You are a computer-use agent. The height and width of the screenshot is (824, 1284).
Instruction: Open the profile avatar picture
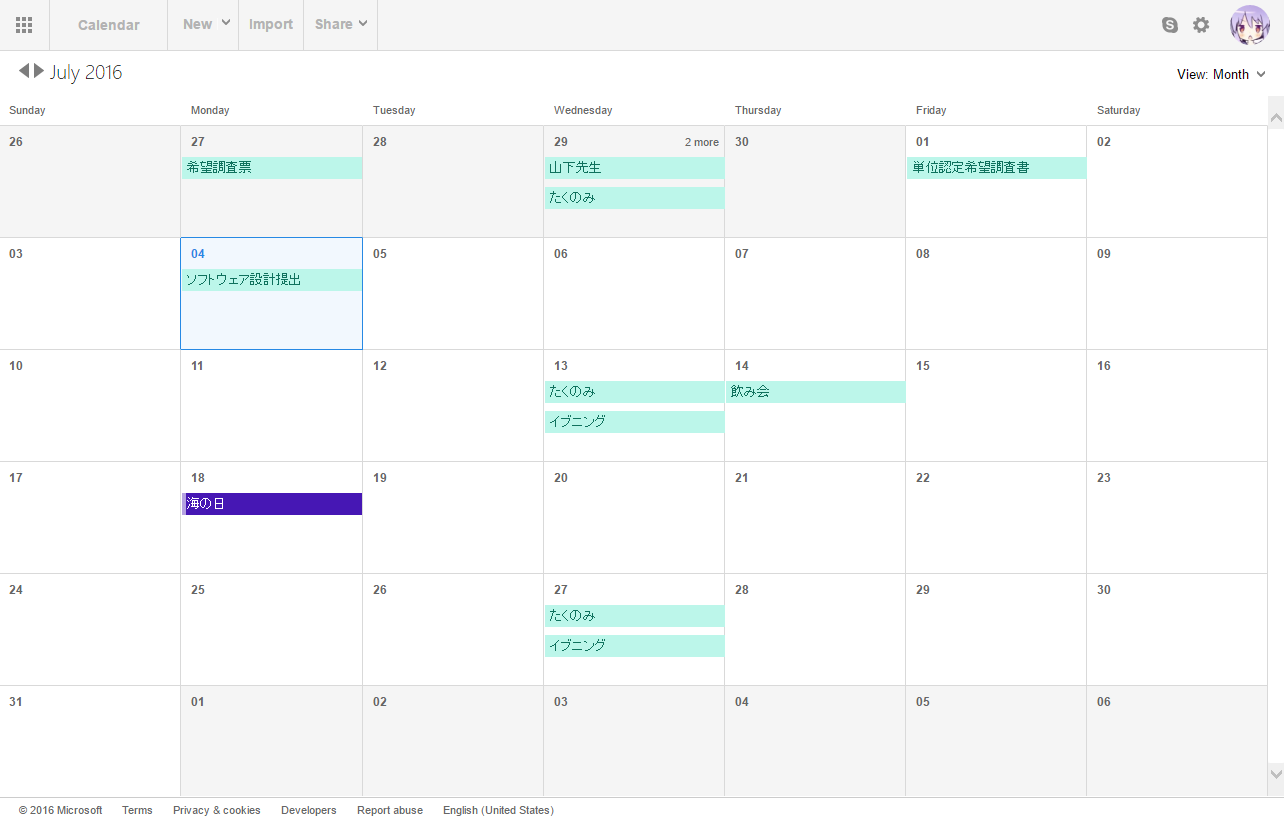pos(1249,25)
